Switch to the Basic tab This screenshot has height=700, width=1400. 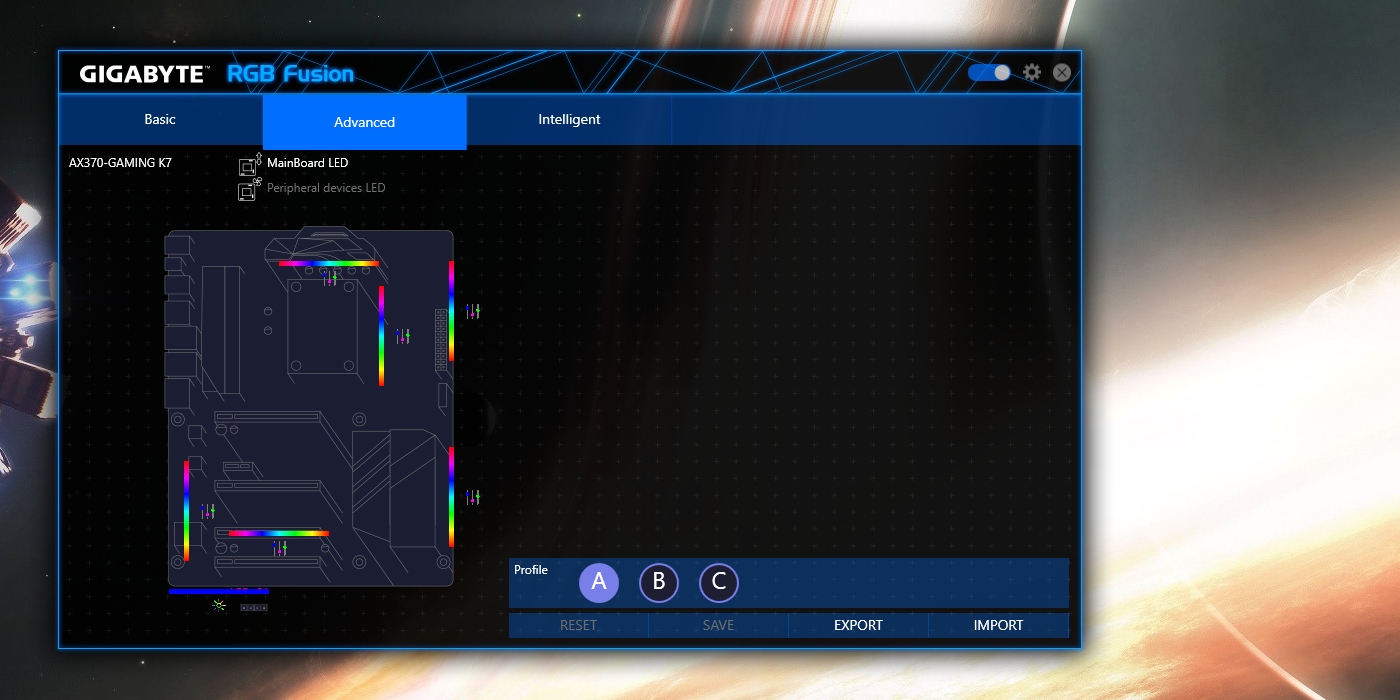tap(160, 120)
